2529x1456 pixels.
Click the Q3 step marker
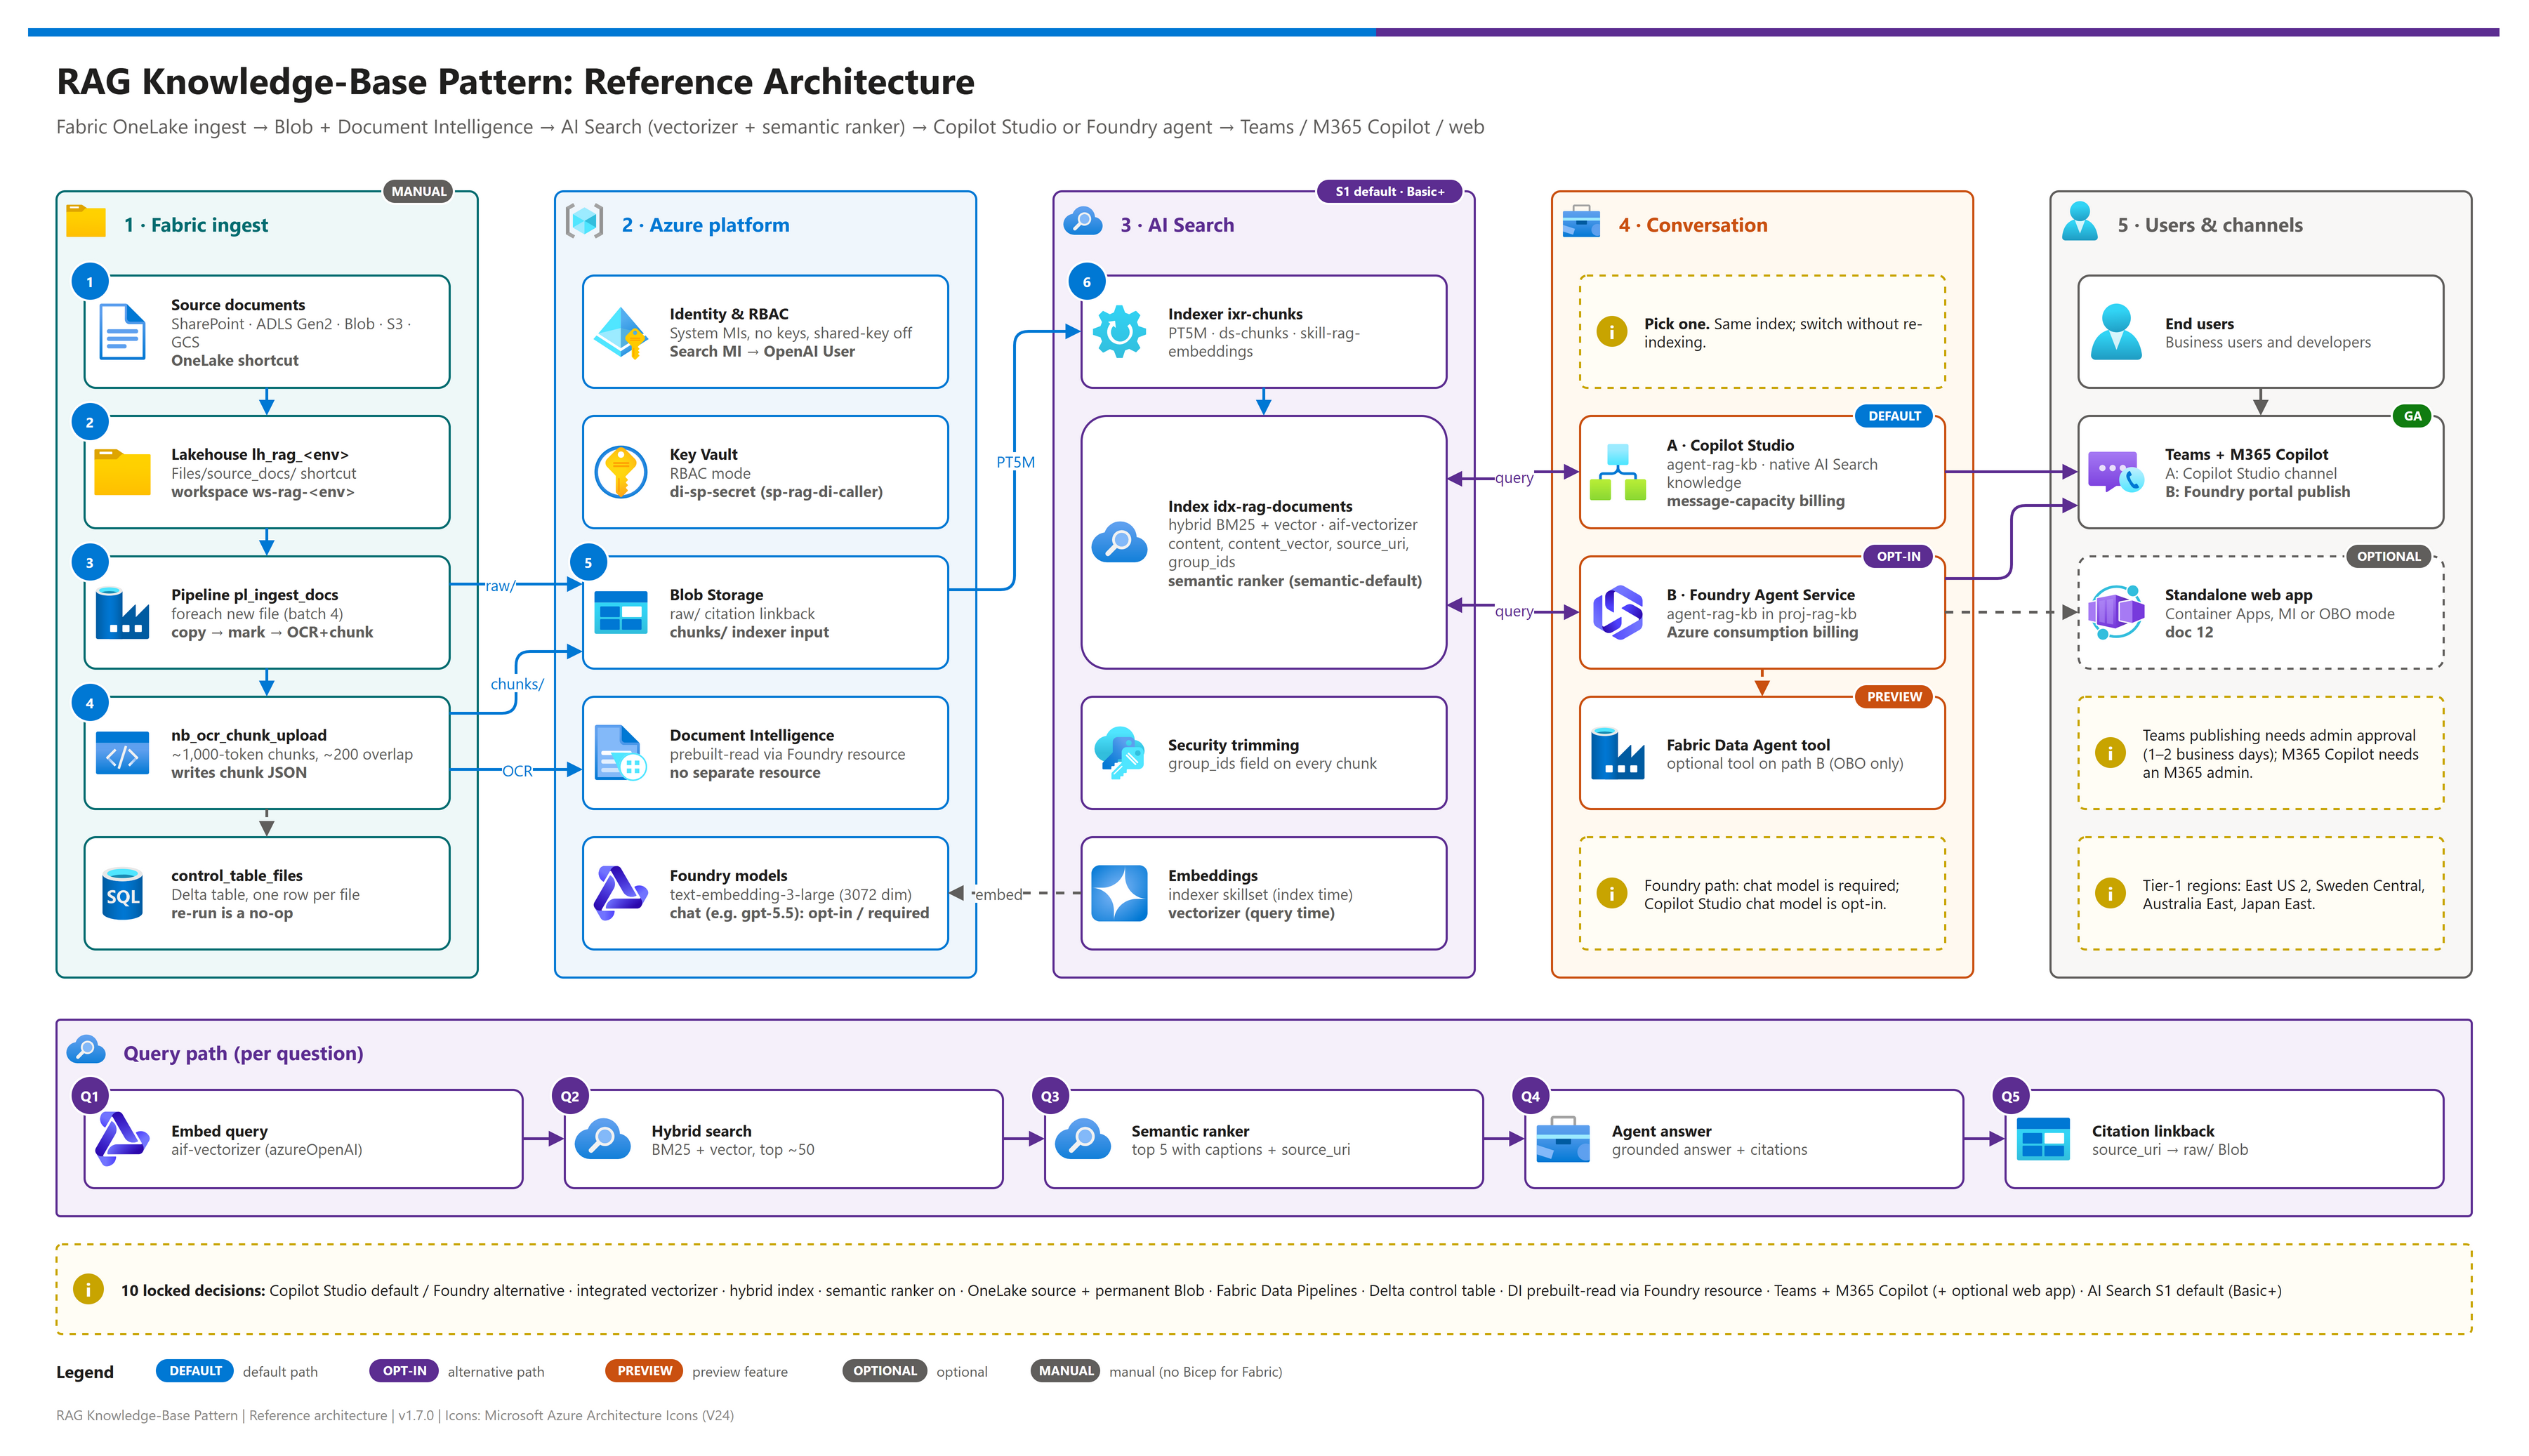1050,1096
